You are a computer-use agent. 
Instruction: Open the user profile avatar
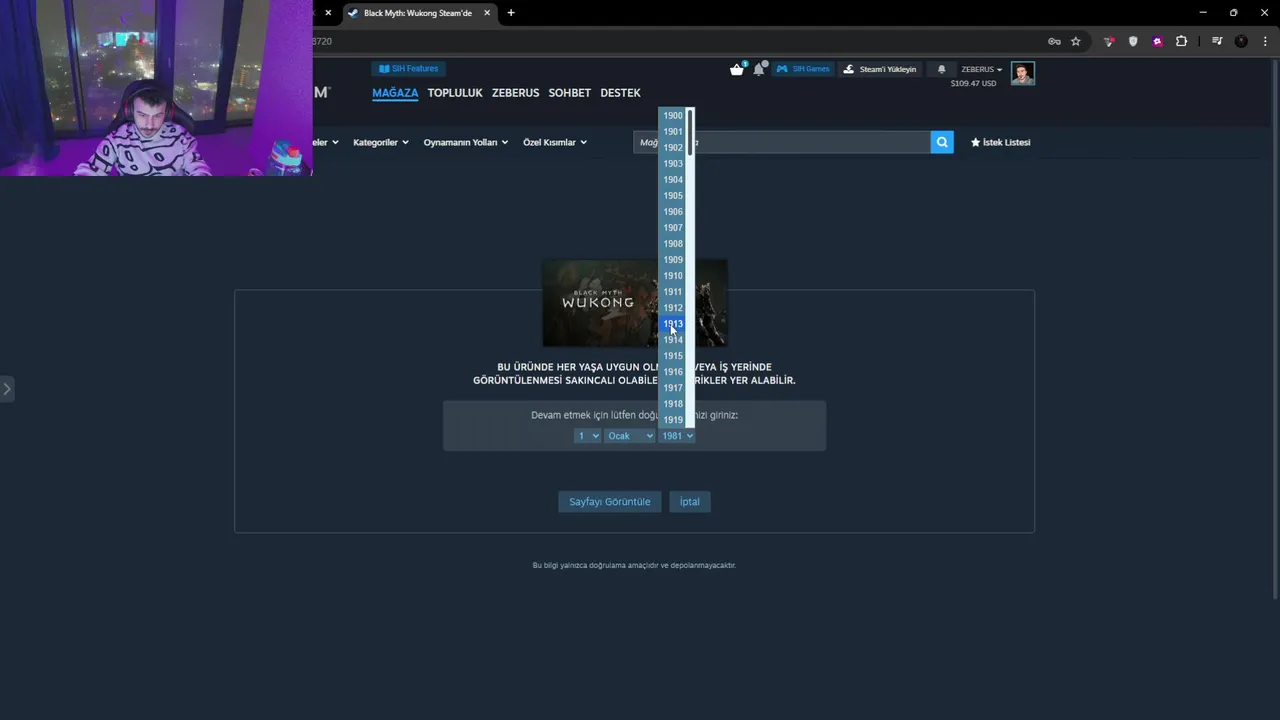[1022, 73]
